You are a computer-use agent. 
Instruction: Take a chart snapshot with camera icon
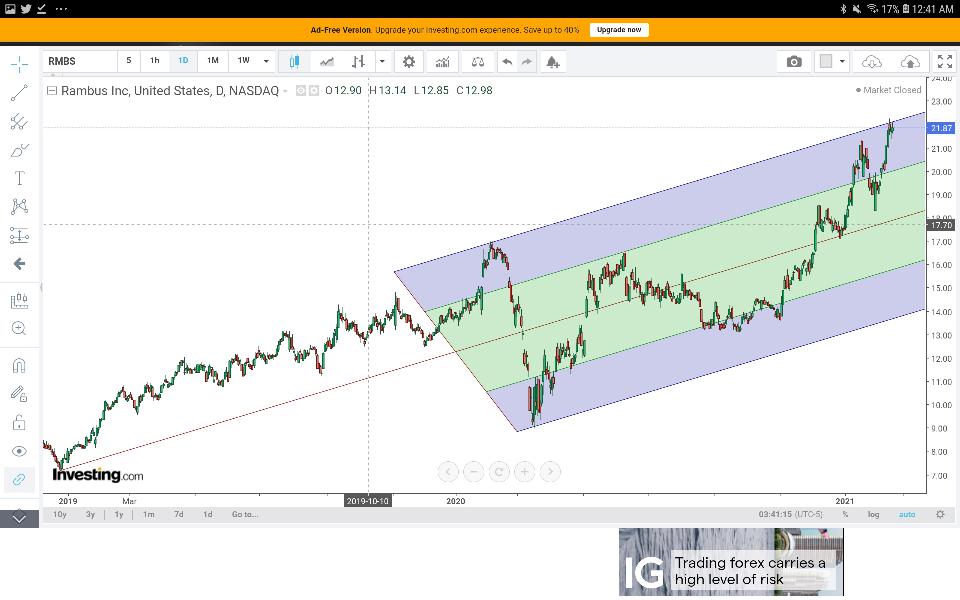[794, 62]
